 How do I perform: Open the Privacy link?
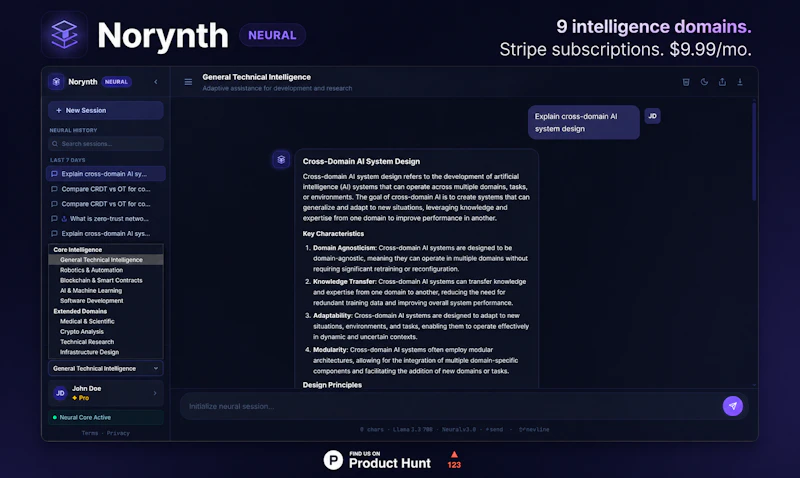tap(118, 433)
